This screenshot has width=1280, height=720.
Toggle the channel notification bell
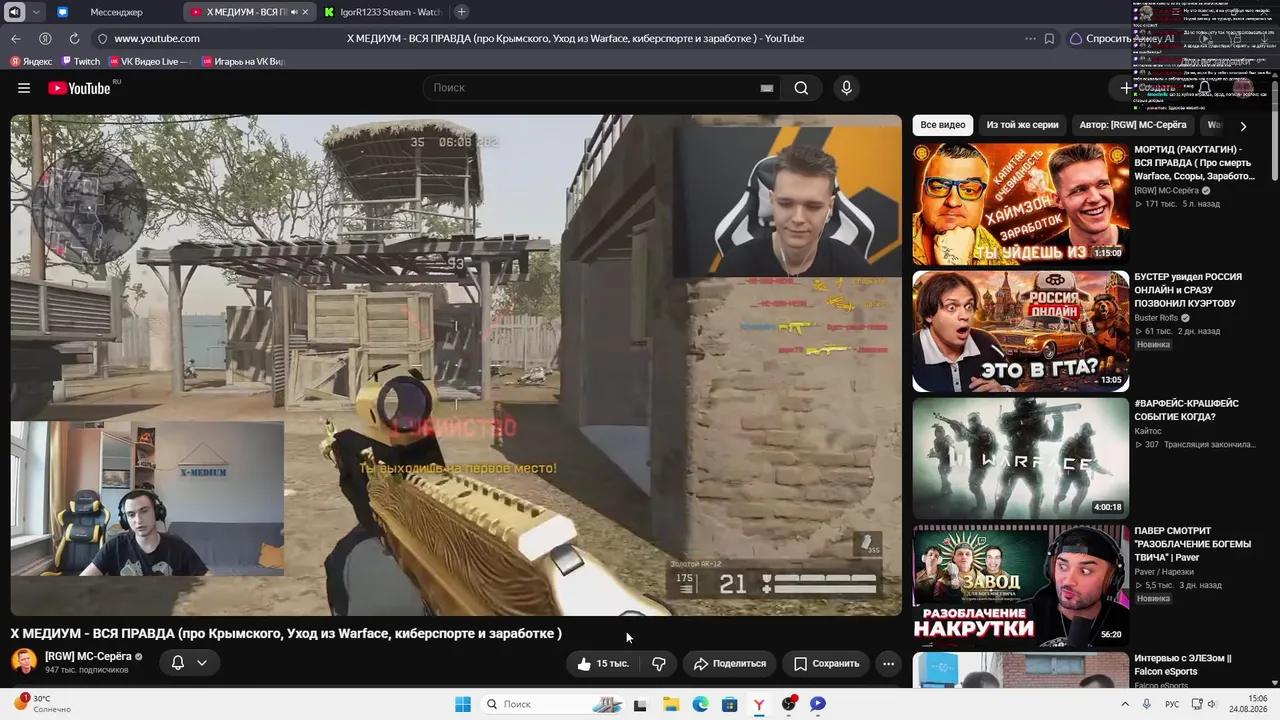point(178,663)
